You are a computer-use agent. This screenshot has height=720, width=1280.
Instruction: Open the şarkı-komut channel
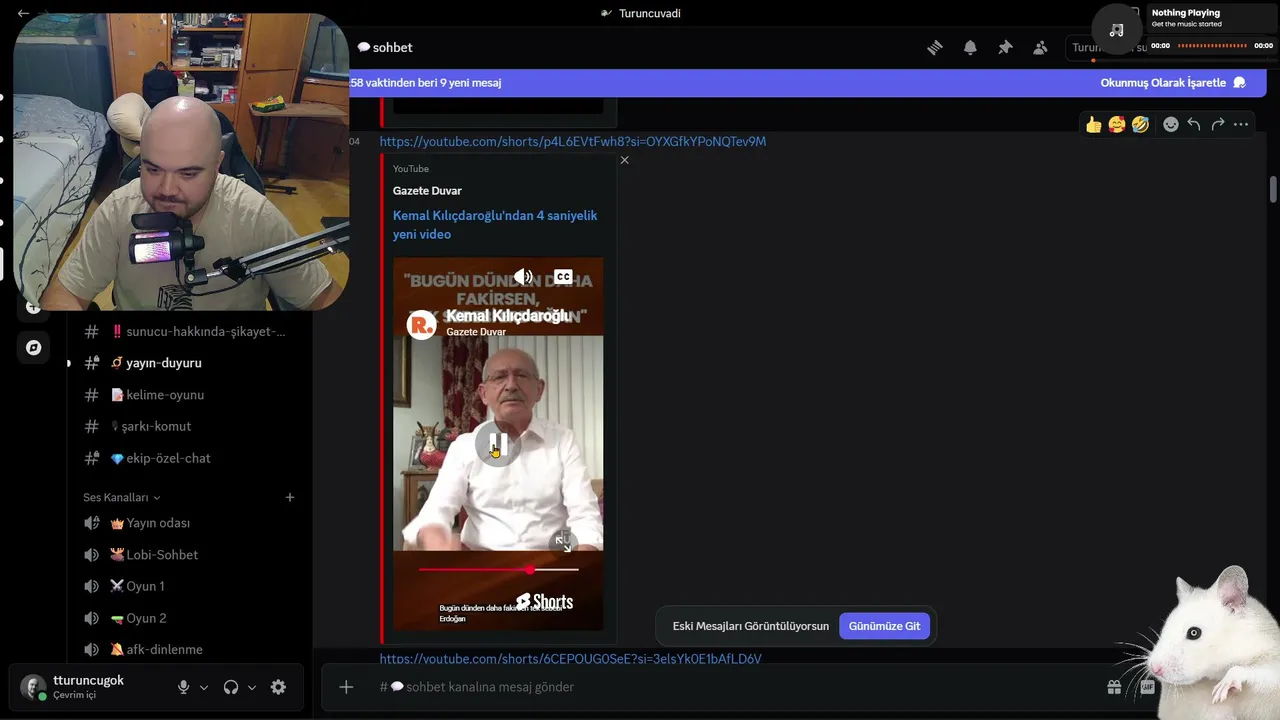[188, 426]
